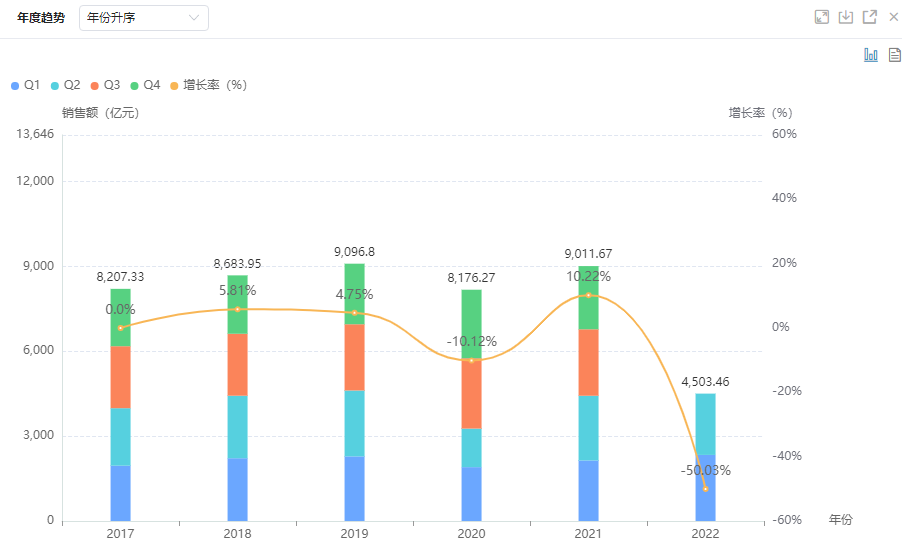Switch to data table view icon
902x544 pixels.
pyautogui.click(x=894, y=55)
